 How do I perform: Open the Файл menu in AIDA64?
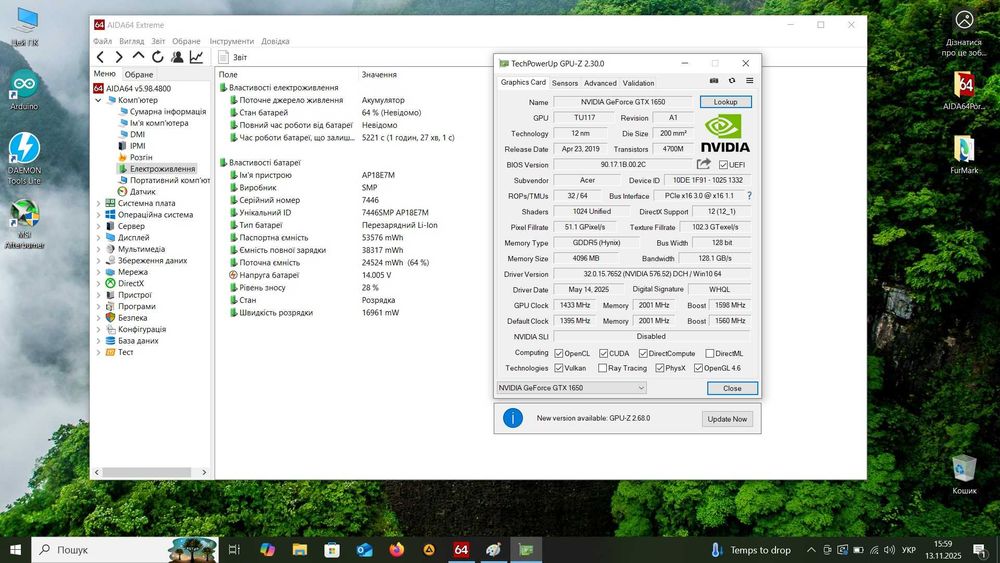click(102, 41)
